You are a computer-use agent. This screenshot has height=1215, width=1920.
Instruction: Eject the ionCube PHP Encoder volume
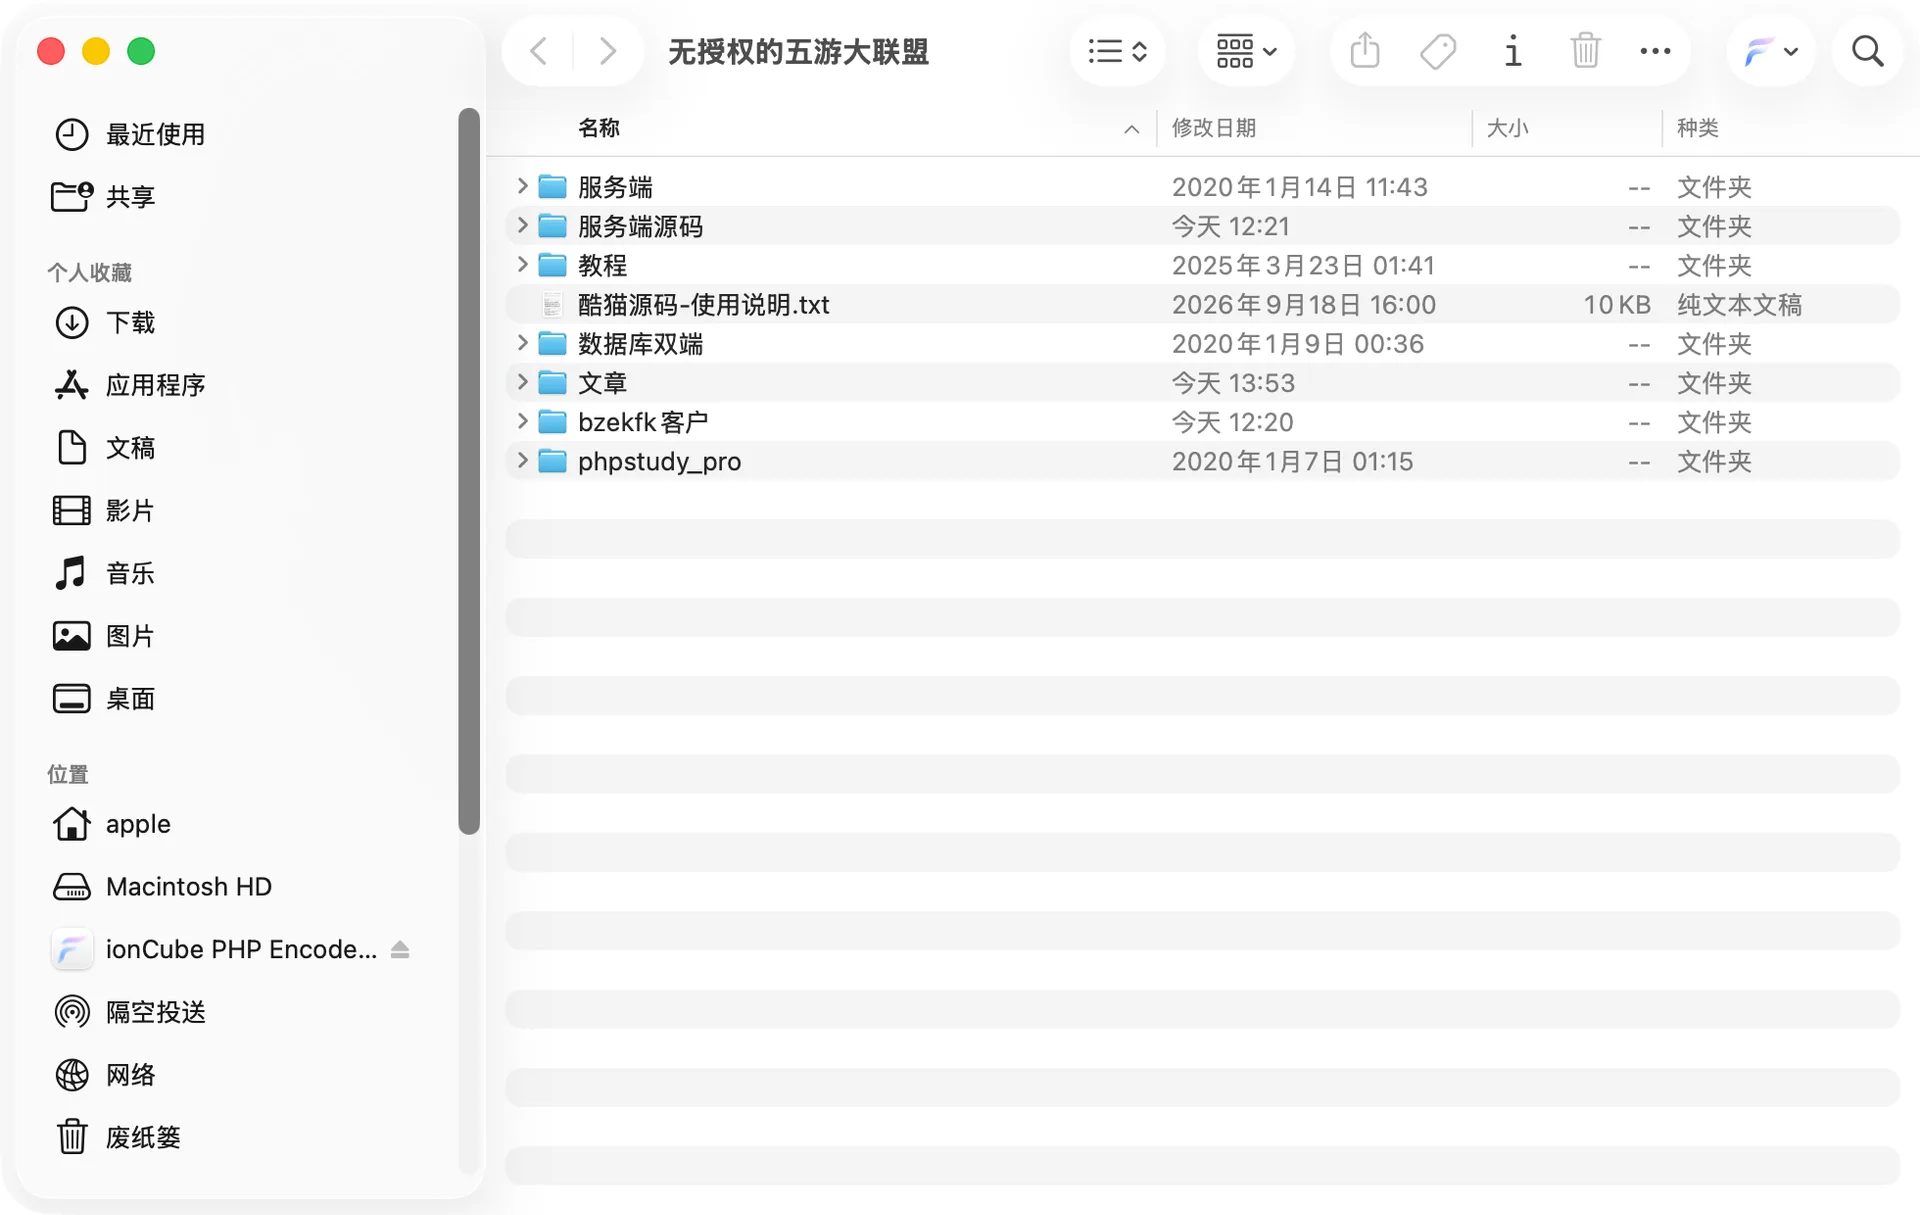[x=400, y=949]
